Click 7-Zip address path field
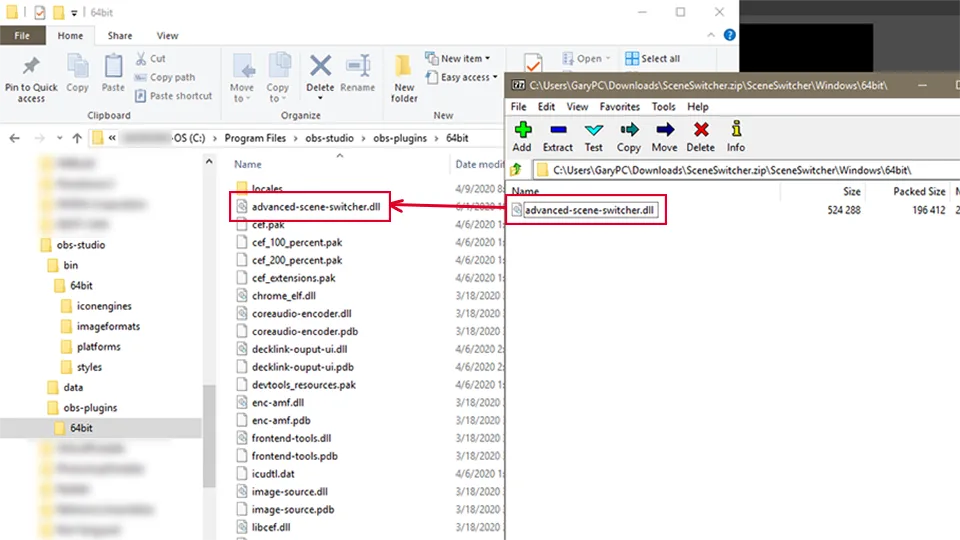This screenshot has height=540, width=960. 746,170
